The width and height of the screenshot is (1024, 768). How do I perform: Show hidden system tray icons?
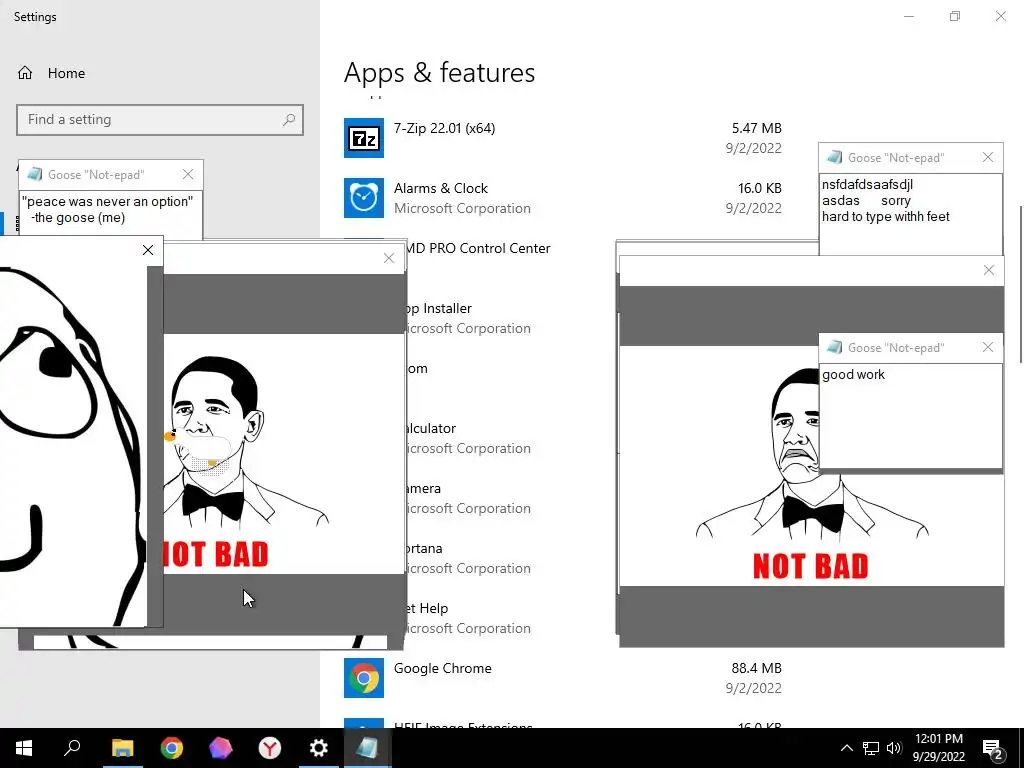(846, 748)
